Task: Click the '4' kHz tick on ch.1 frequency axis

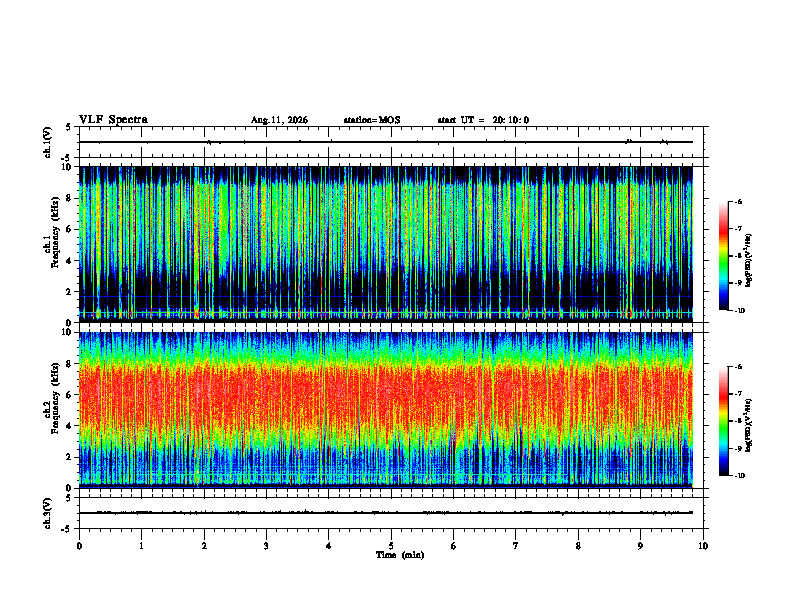Action: point(71,261)
